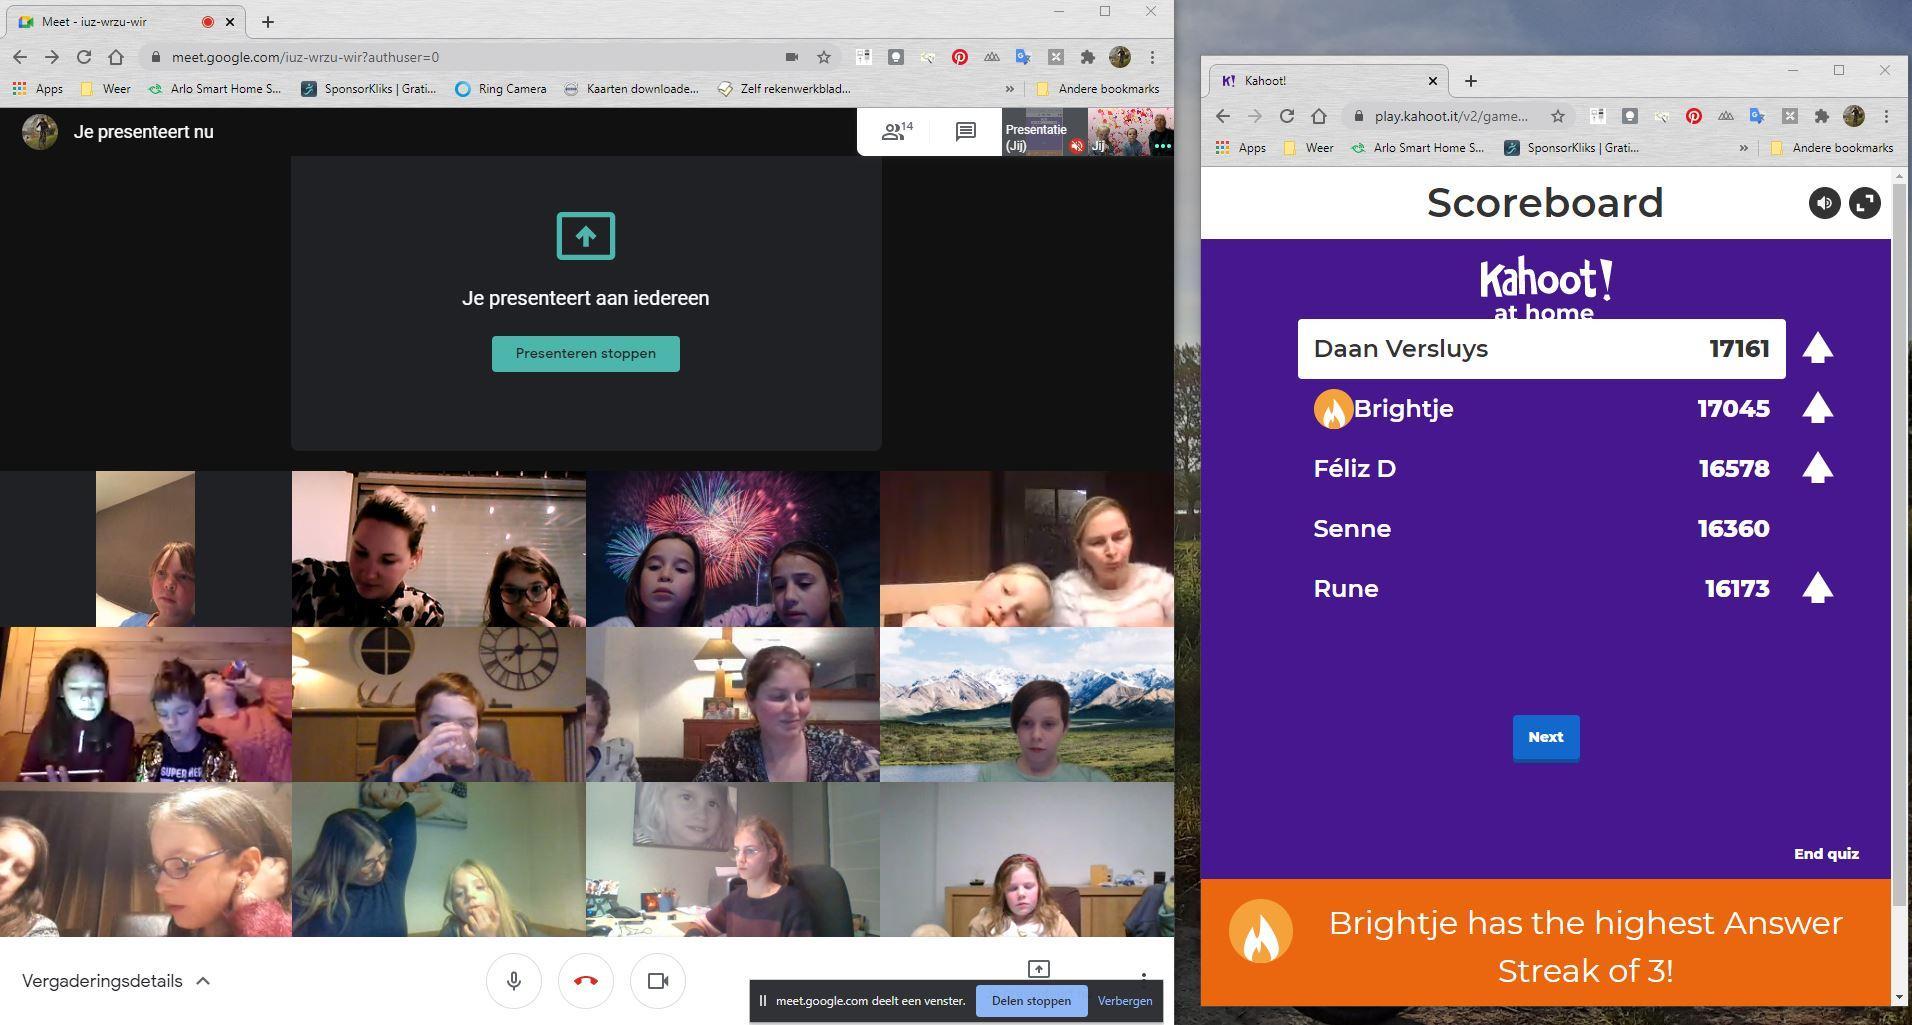Go back in Meet browser window

click(20, 57)
